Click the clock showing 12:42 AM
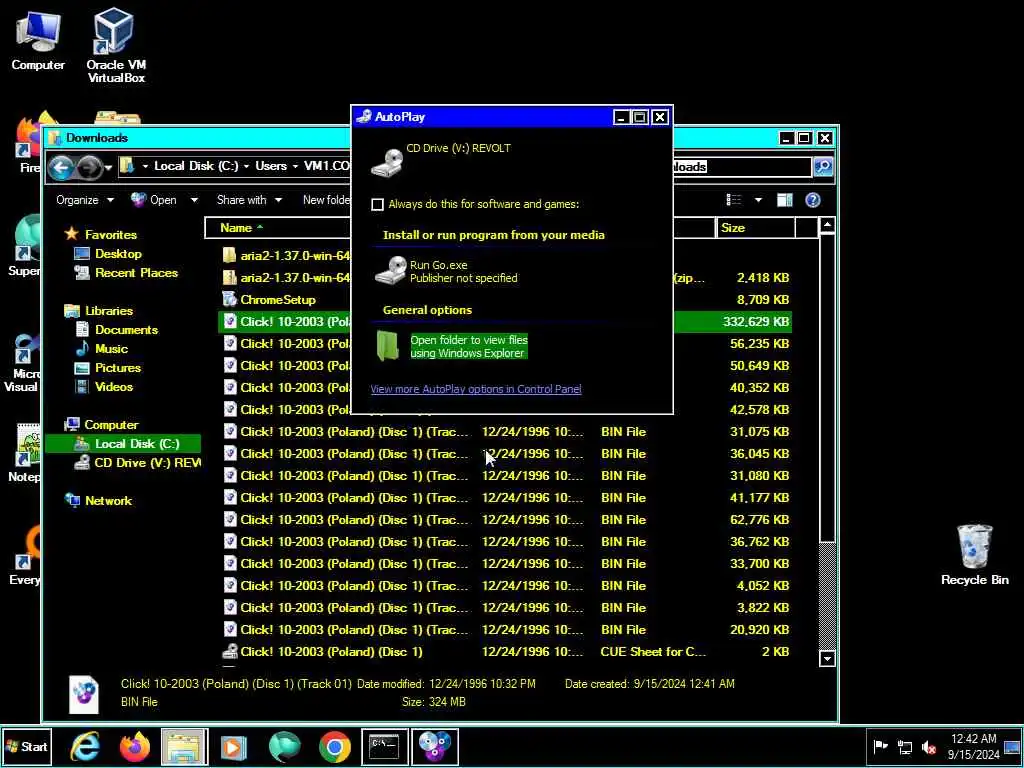Image resolution: width=1024 pixels, height=768 pixels. click(973, 746)
